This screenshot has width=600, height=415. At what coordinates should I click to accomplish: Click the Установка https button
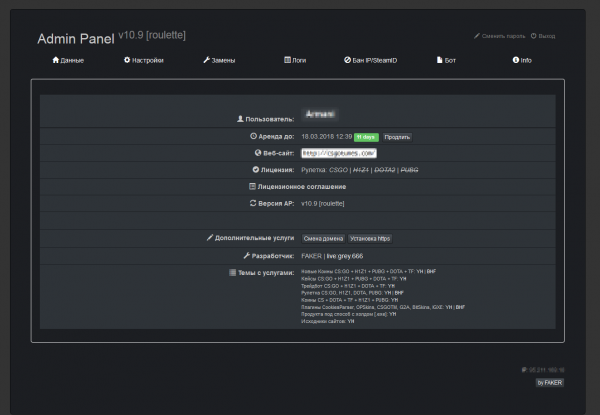tap(369, 238)
